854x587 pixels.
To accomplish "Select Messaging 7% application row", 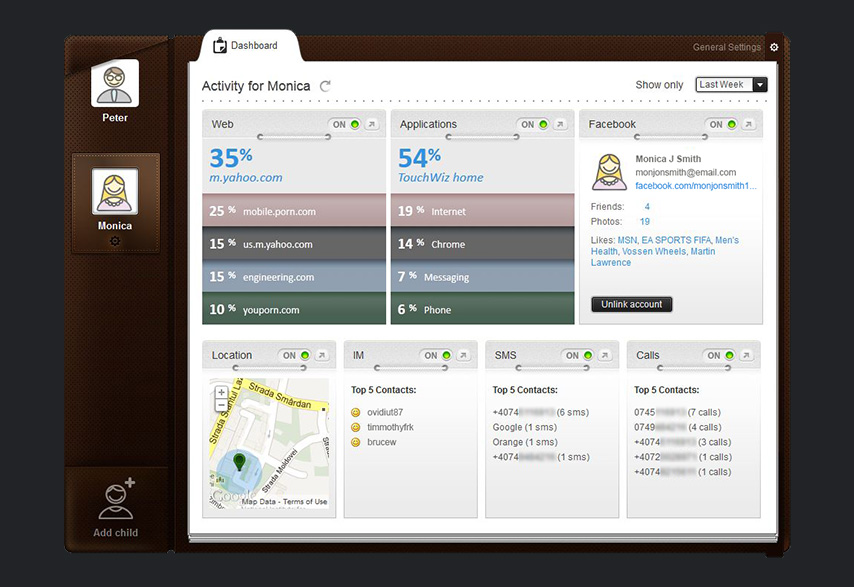I will coord(483,276).
